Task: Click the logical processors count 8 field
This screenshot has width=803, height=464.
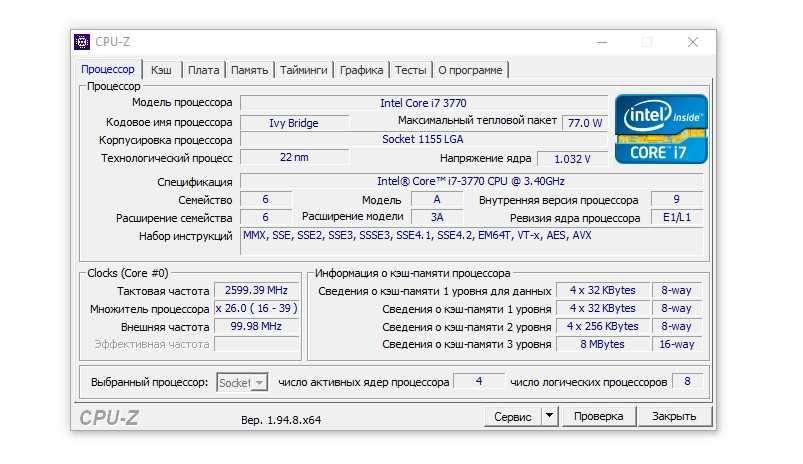Action: click(x=687, y=382)
